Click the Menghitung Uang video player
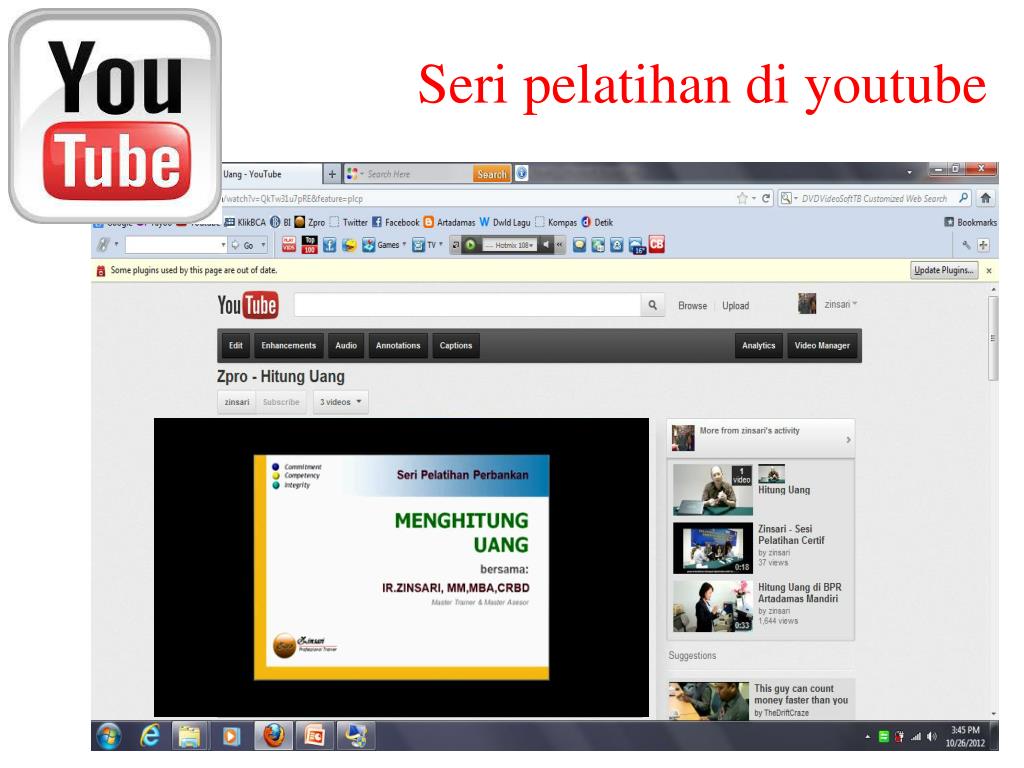 (x=401, y=567)
